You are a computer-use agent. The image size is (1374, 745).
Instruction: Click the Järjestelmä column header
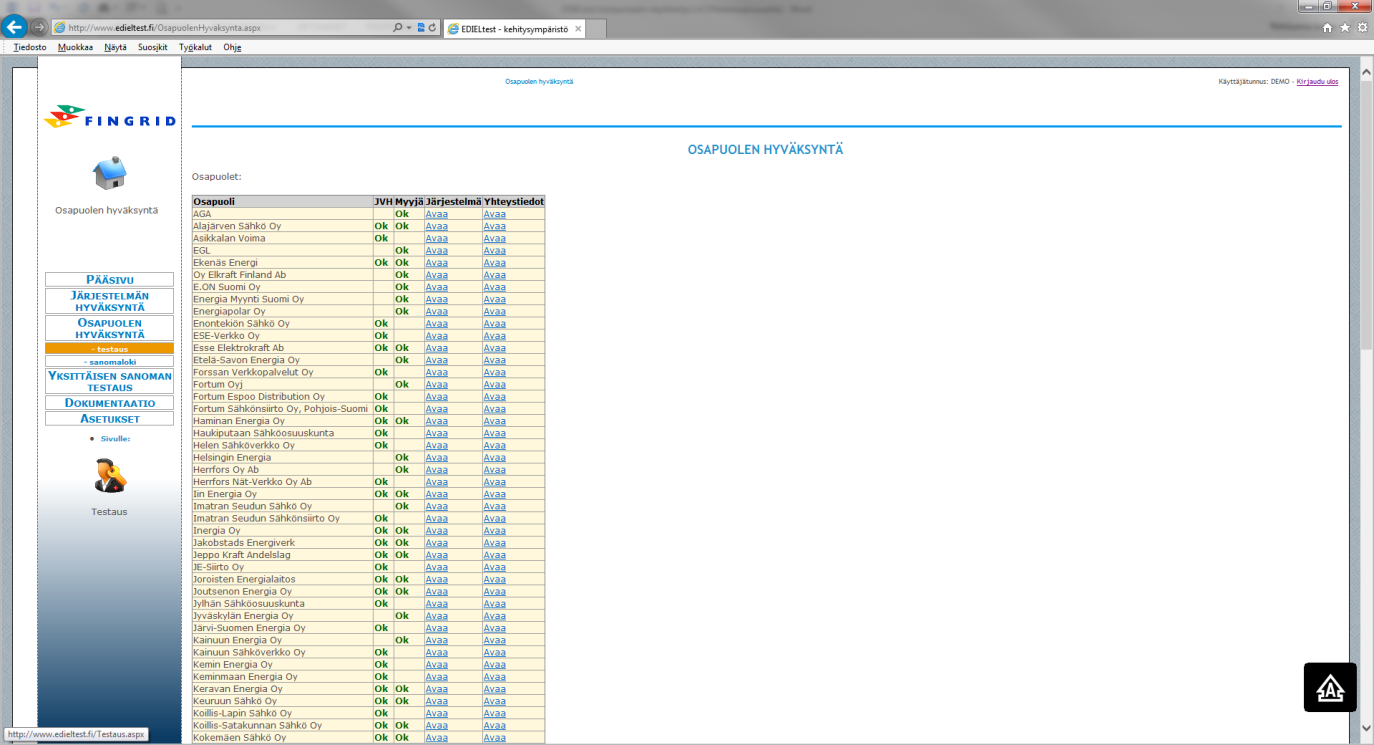(454, 201)
